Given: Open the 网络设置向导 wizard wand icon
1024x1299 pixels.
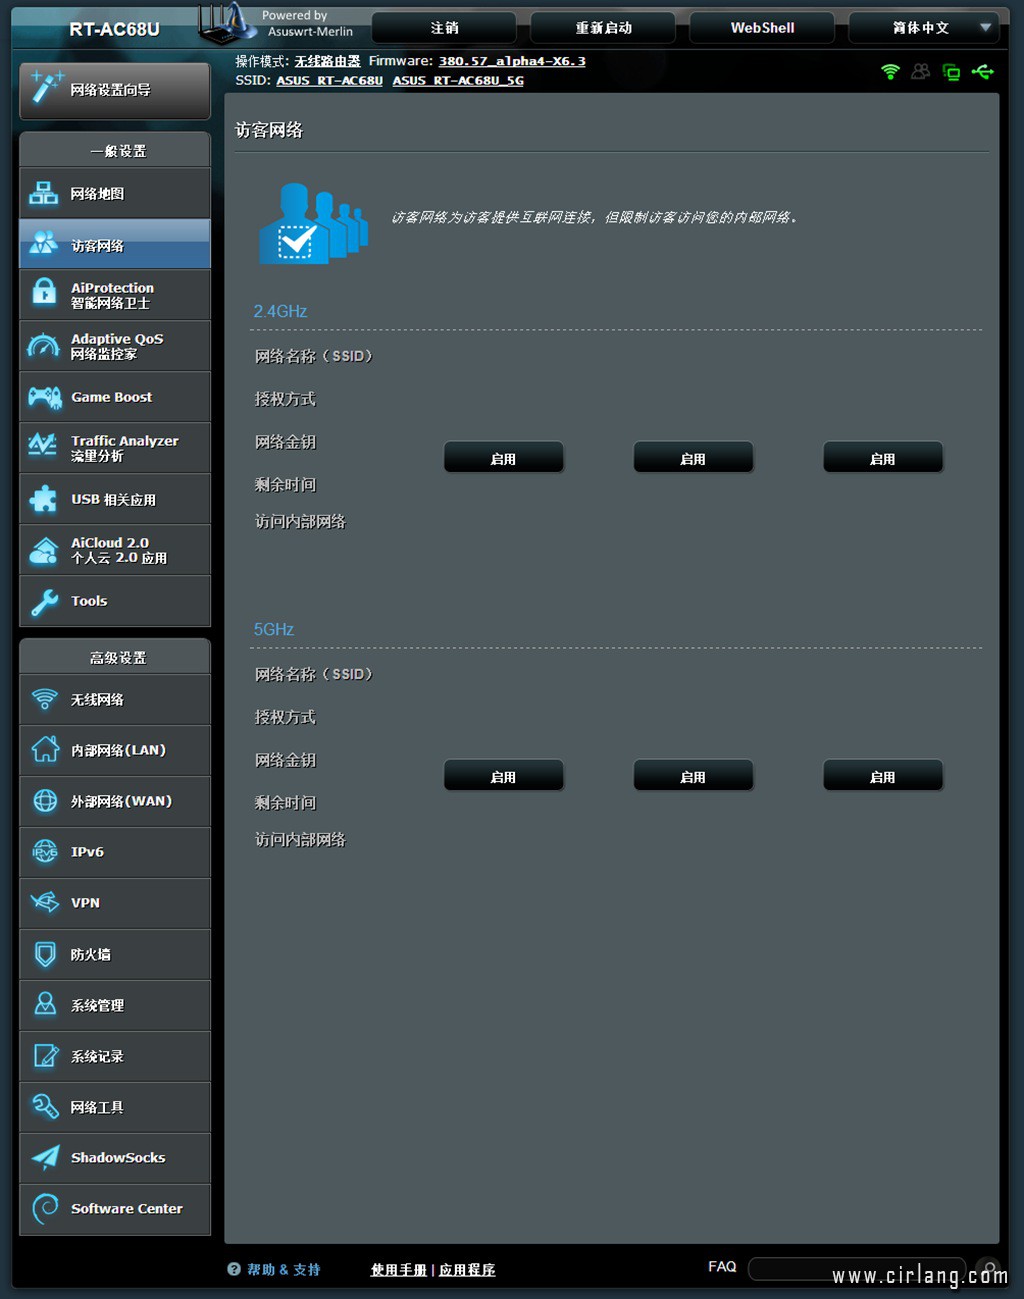Looking at the screenshot, I should (x=45, y=88).
